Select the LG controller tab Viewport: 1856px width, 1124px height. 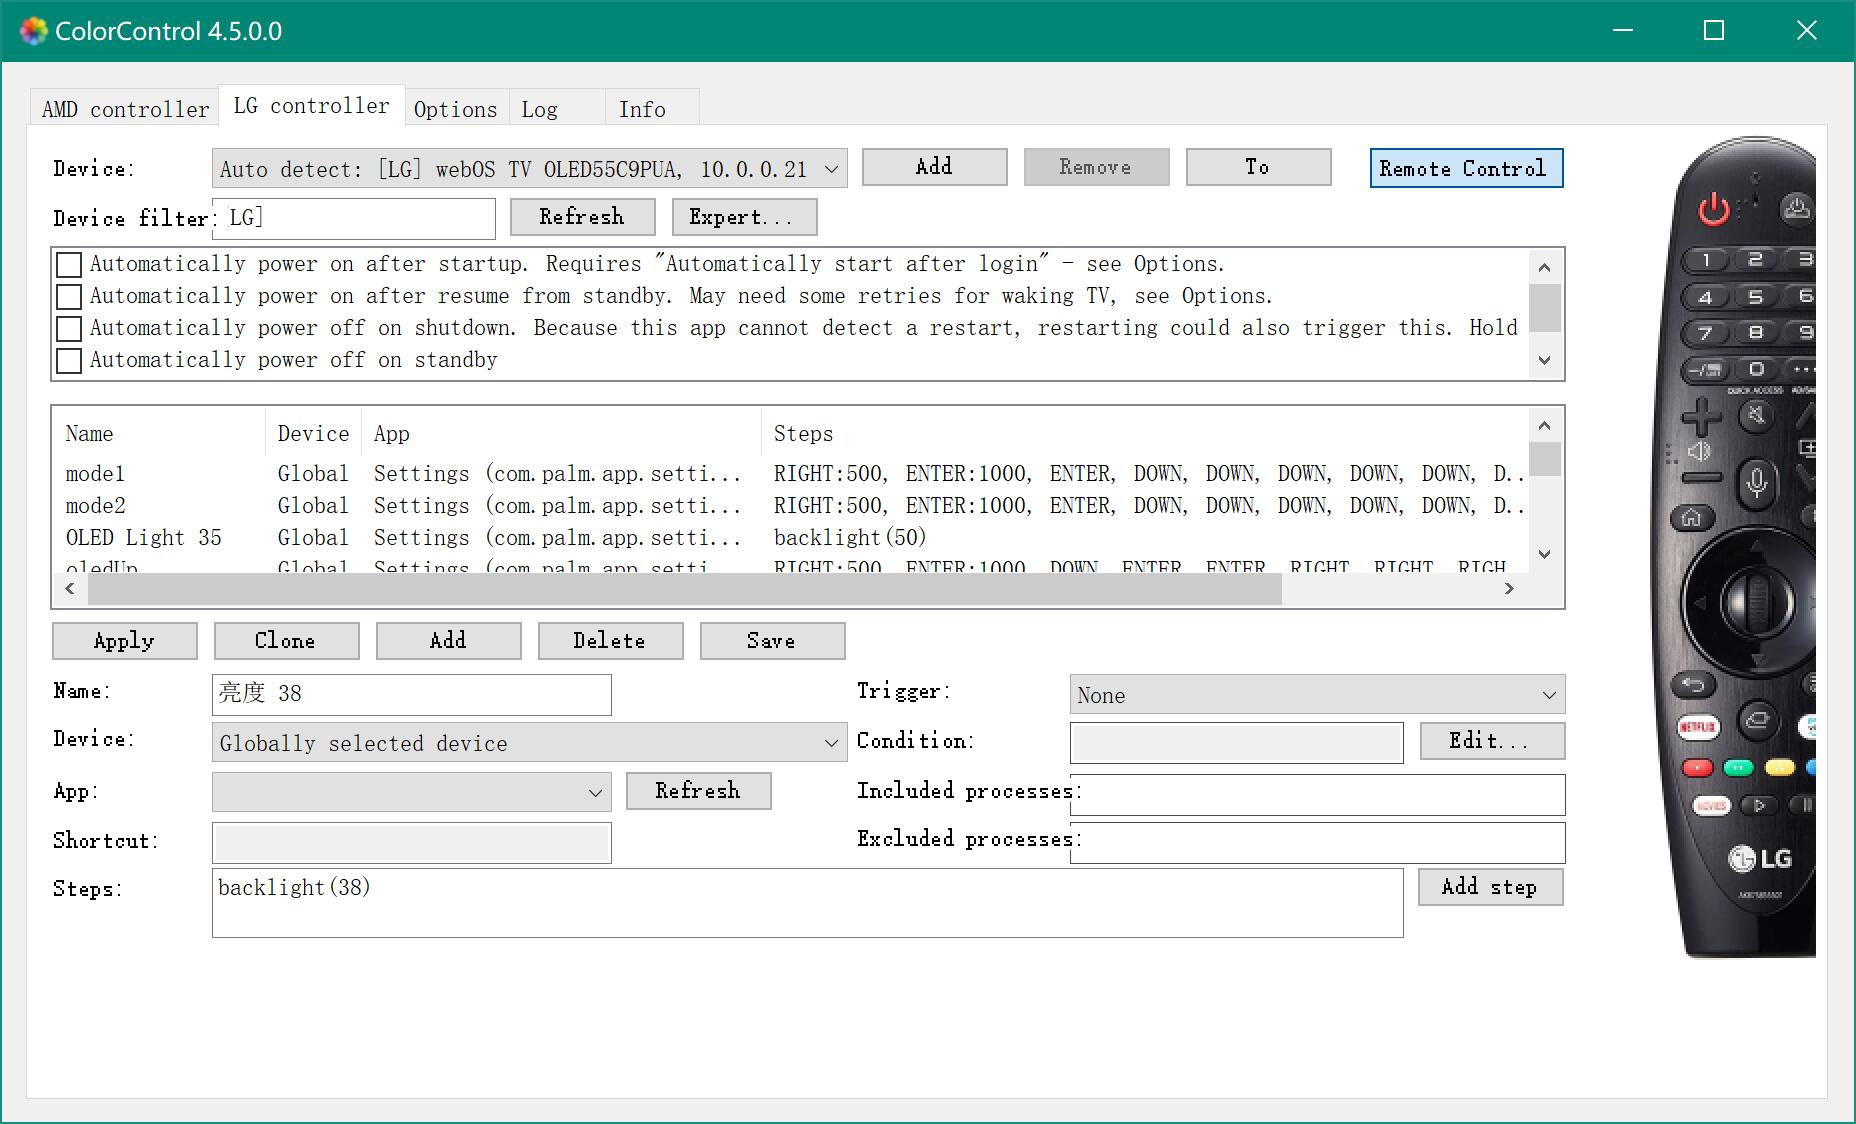click(x=311, y=106)
